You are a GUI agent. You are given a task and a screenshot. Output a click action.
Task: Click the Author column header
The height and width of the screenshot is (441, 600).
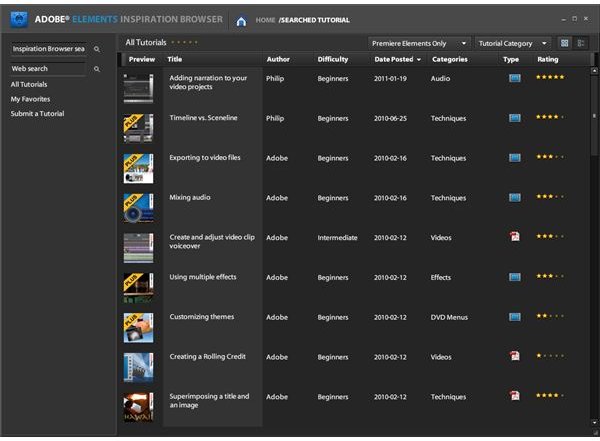tap(278, 59)
